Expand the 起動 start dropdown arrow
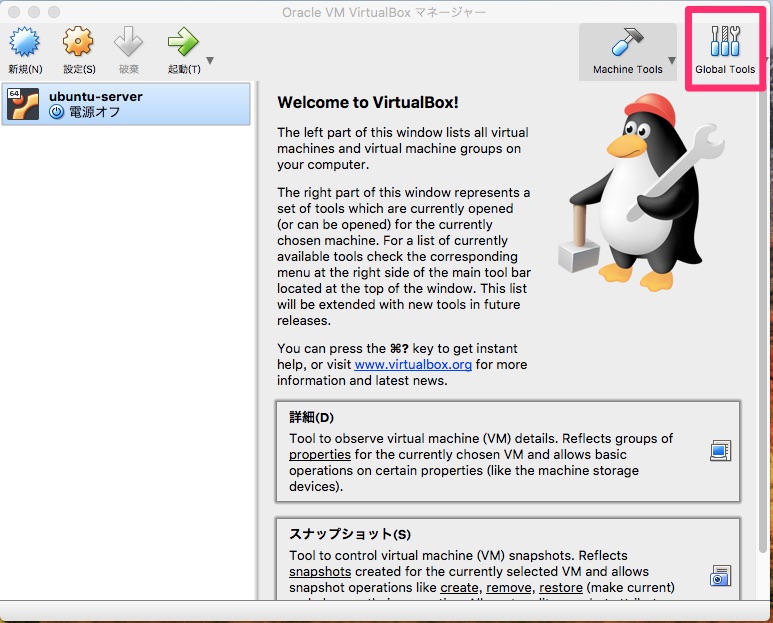Image resolution: width=773 pixels, height=623 pixels. click(x=210, y=62)
